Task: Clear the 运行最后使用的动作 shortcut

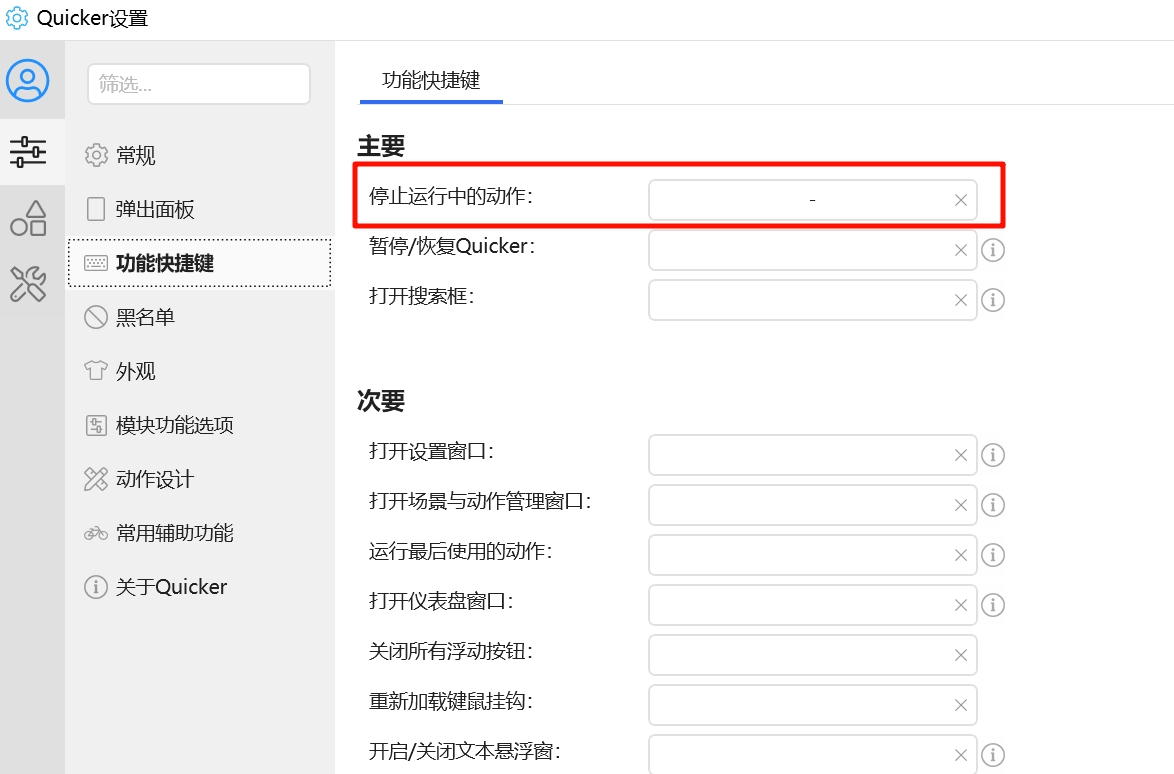Action: point(961,555)
